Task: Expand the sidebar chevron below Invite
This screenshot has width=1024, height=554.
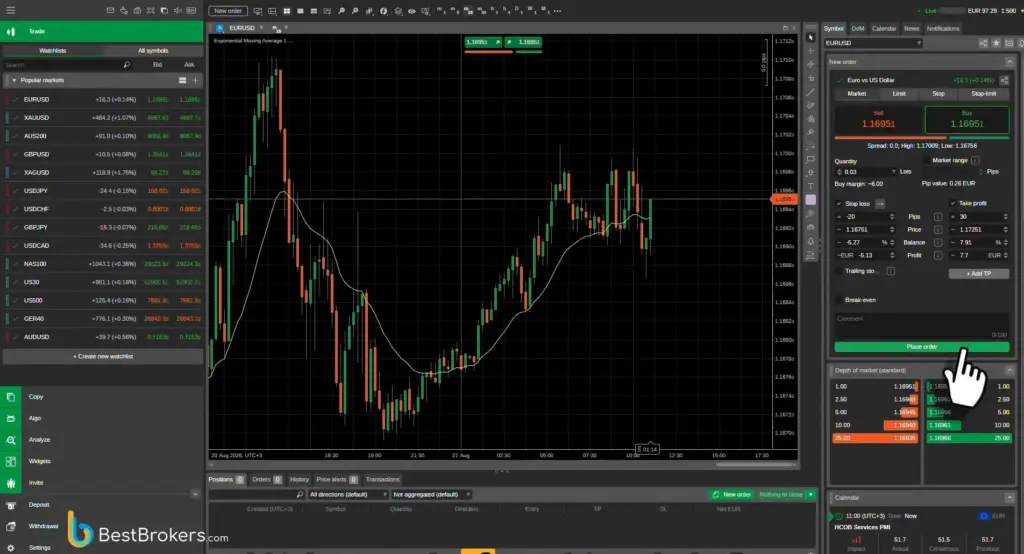Action: pos(195,494)
